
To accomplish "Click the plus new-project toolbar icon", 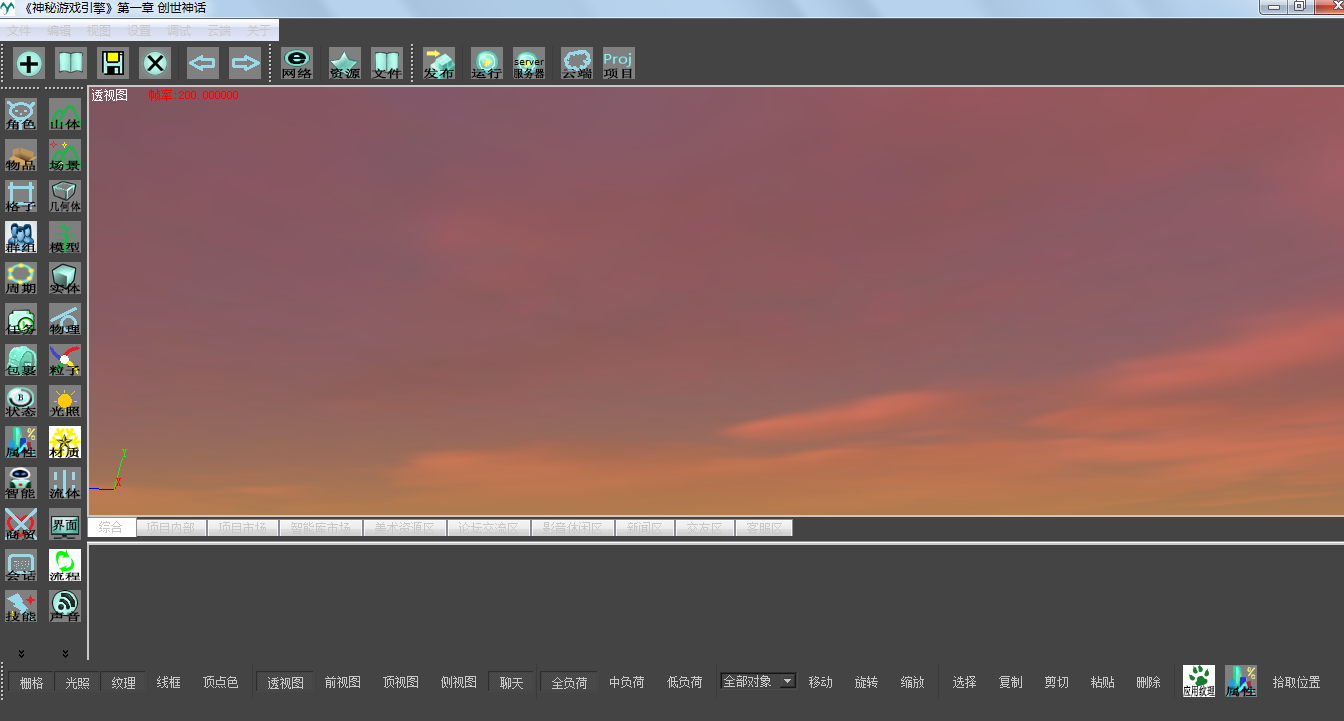I will (29, 64).
